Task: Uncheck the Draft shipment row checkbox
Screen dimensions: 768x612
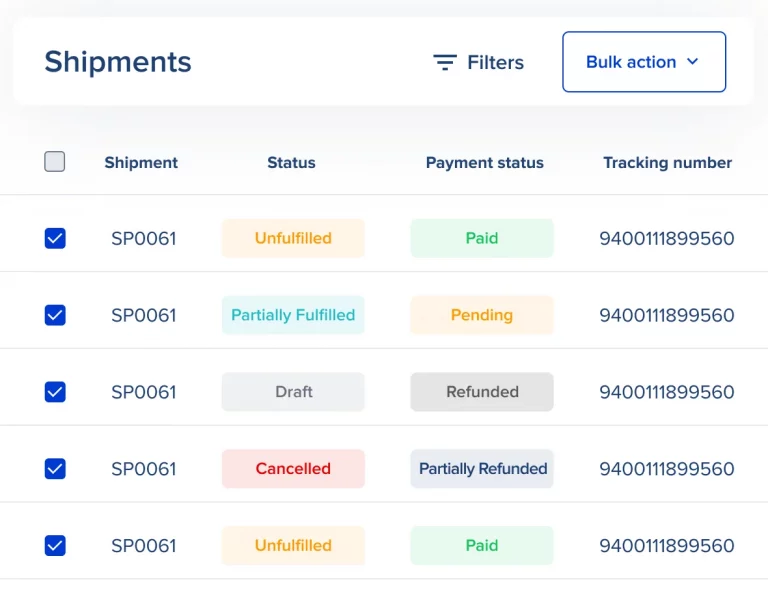Action: pyautogui.click(x=55, y=392)
